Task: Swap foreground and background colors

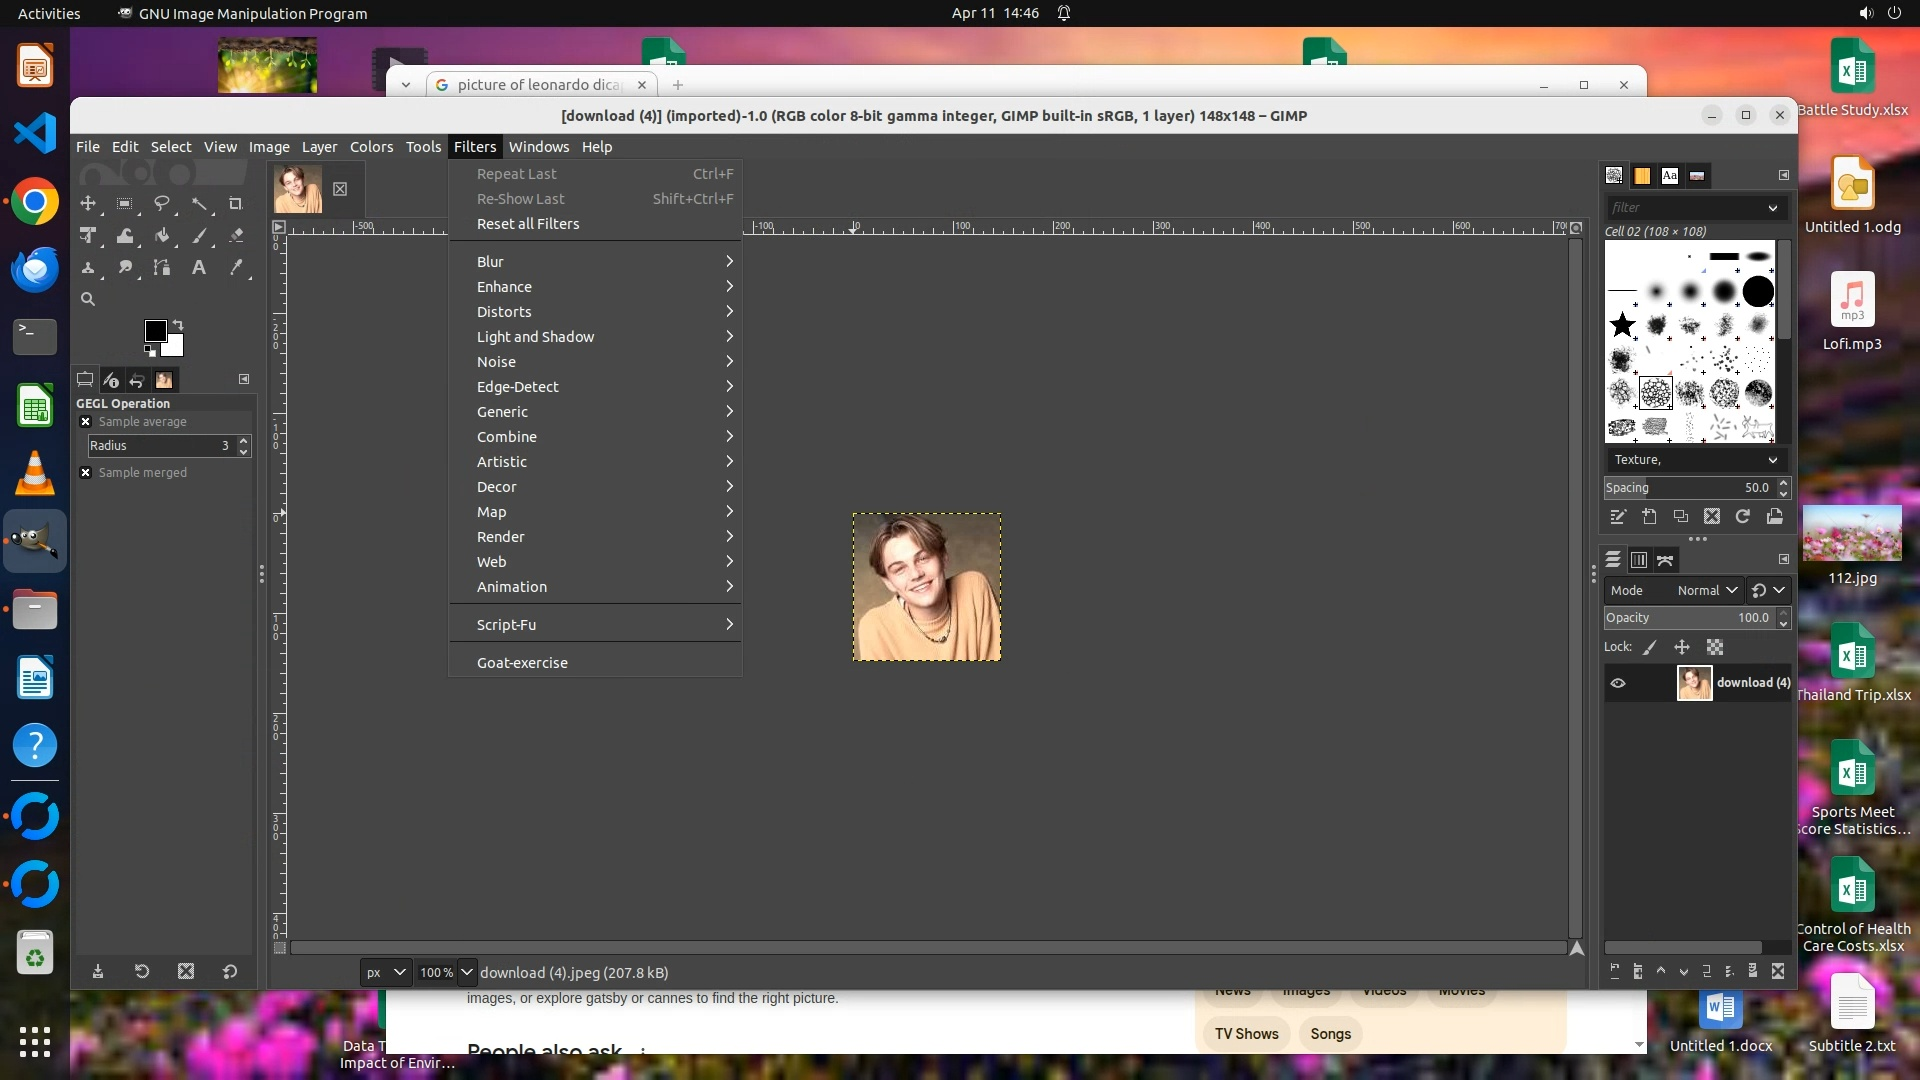Action: (x=178, y=325)
